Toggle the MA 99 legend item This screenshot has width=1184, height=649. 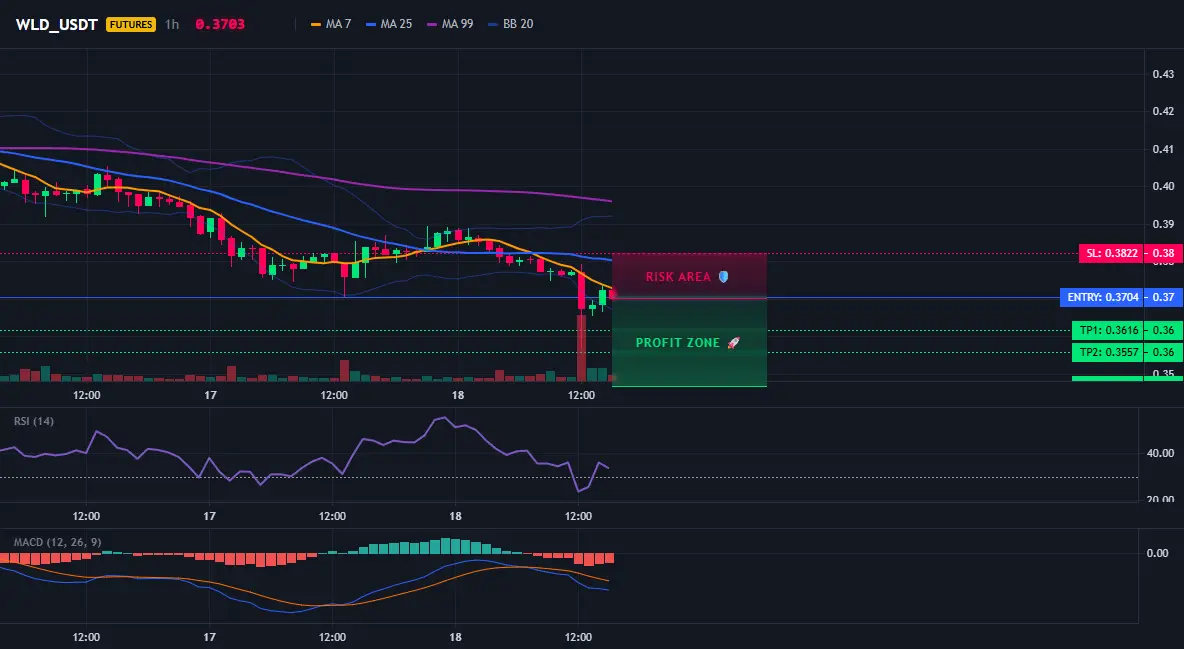click(450, 24)
